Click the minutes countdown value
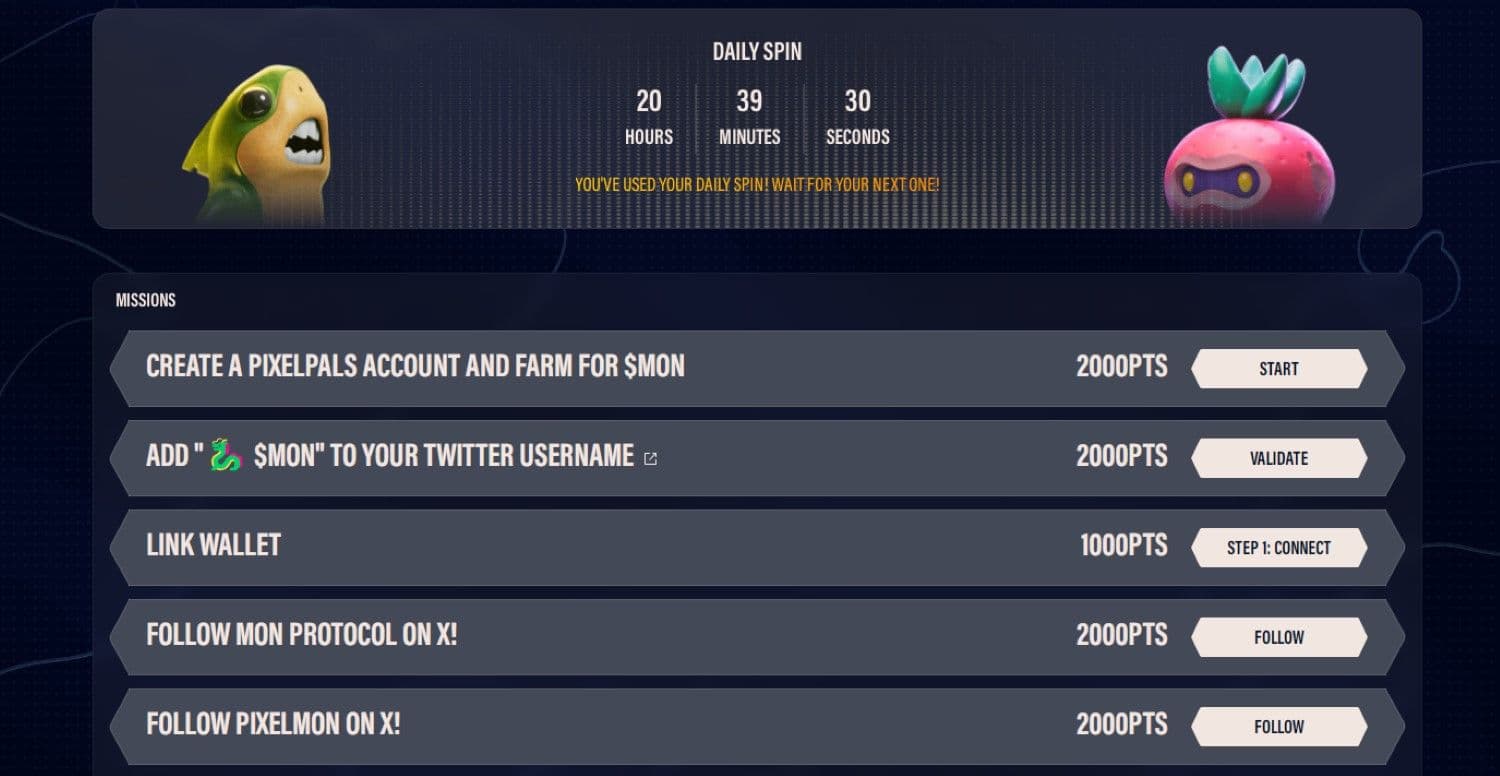Viewport: 1500px width, 776px height. (x=749, y=101)
